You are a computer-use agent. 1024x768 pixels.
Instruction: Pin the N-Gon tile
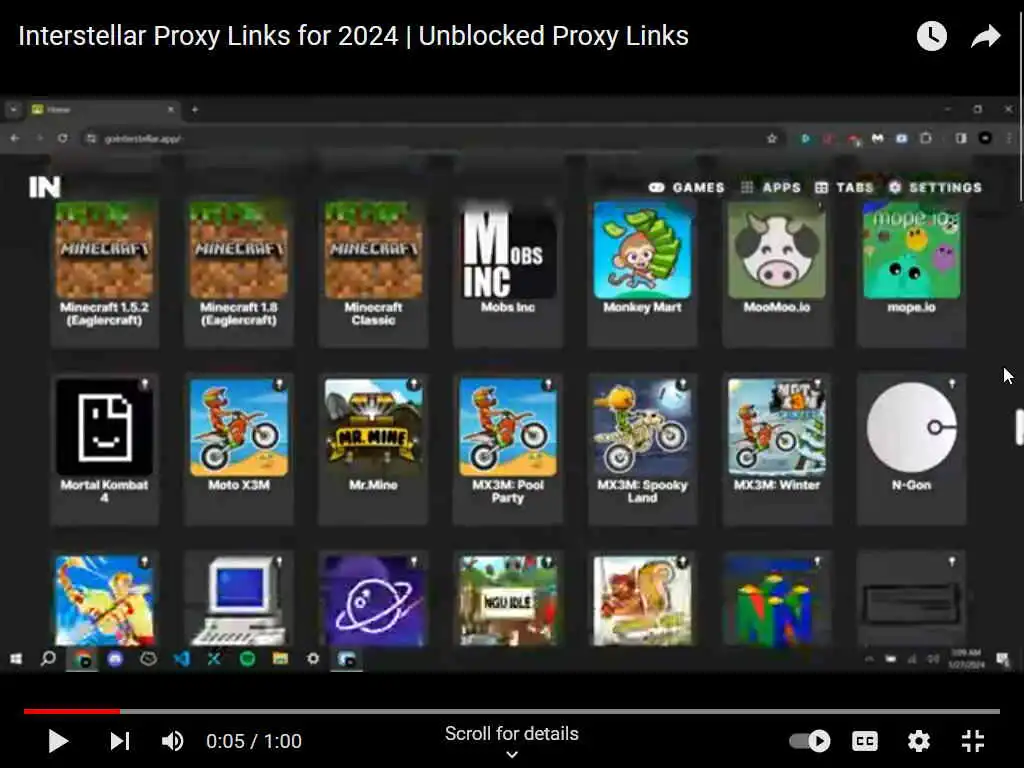tap(952, 383)
